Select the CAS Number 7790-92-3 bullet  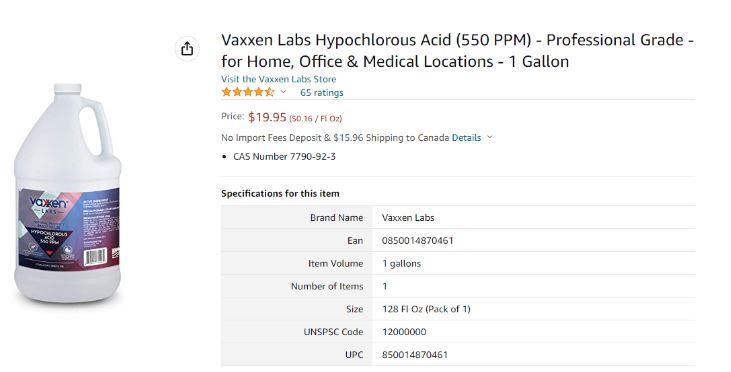284,157
